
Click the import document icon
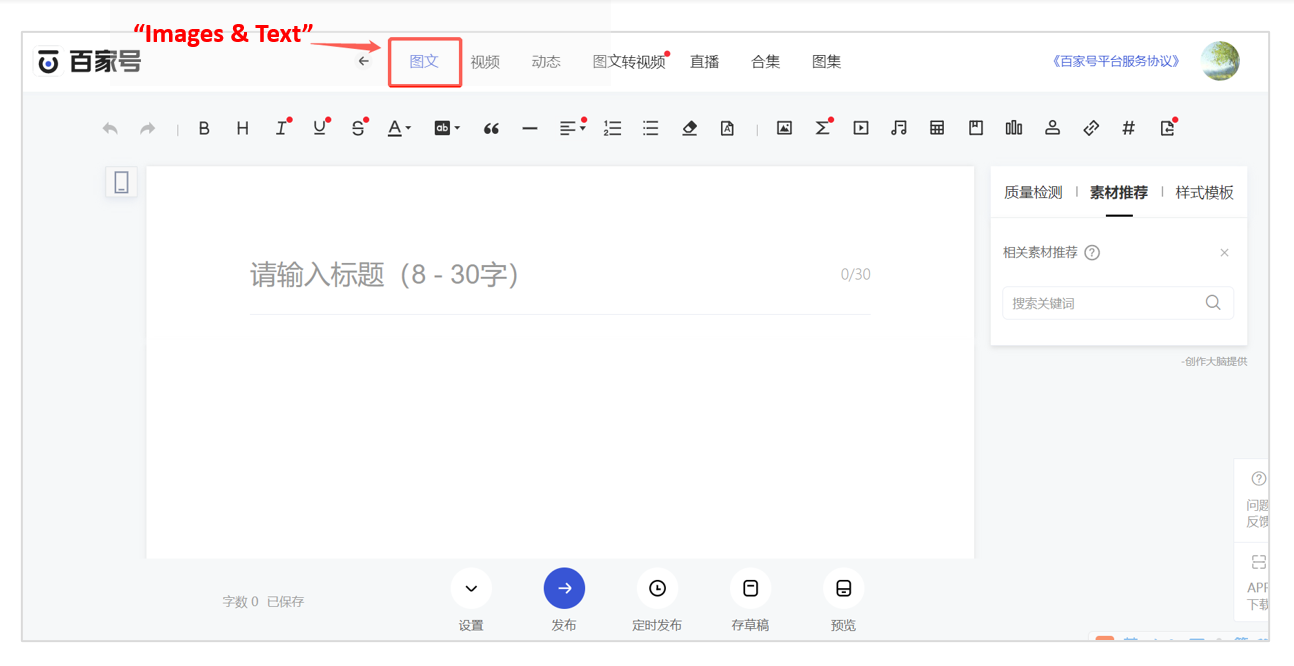(x=1167, y=128)
